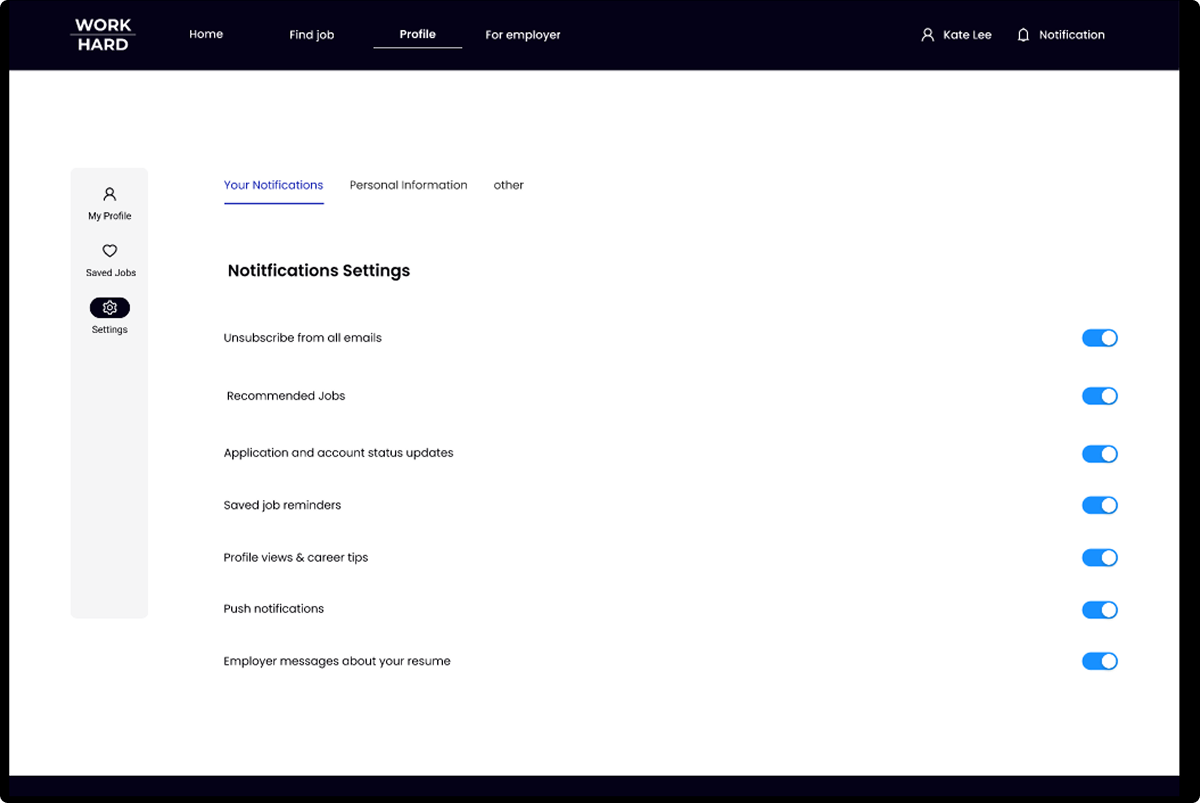Open Find job page
Viewport: 1200px width, 803px height.
coord(311,35)
